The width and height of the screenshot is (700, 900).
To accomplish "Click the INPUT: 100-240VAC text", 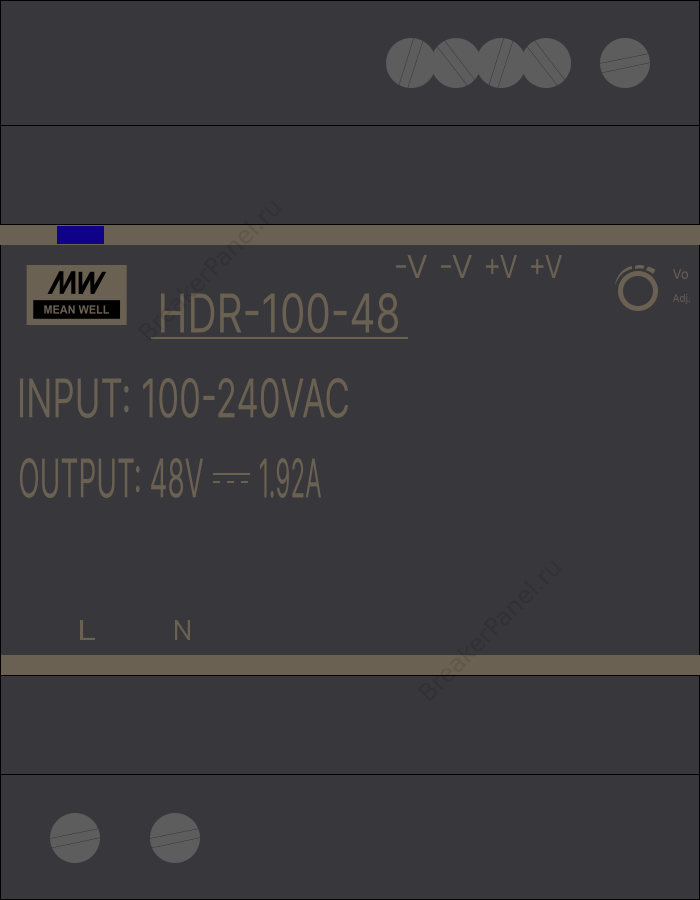I will 184,398.
